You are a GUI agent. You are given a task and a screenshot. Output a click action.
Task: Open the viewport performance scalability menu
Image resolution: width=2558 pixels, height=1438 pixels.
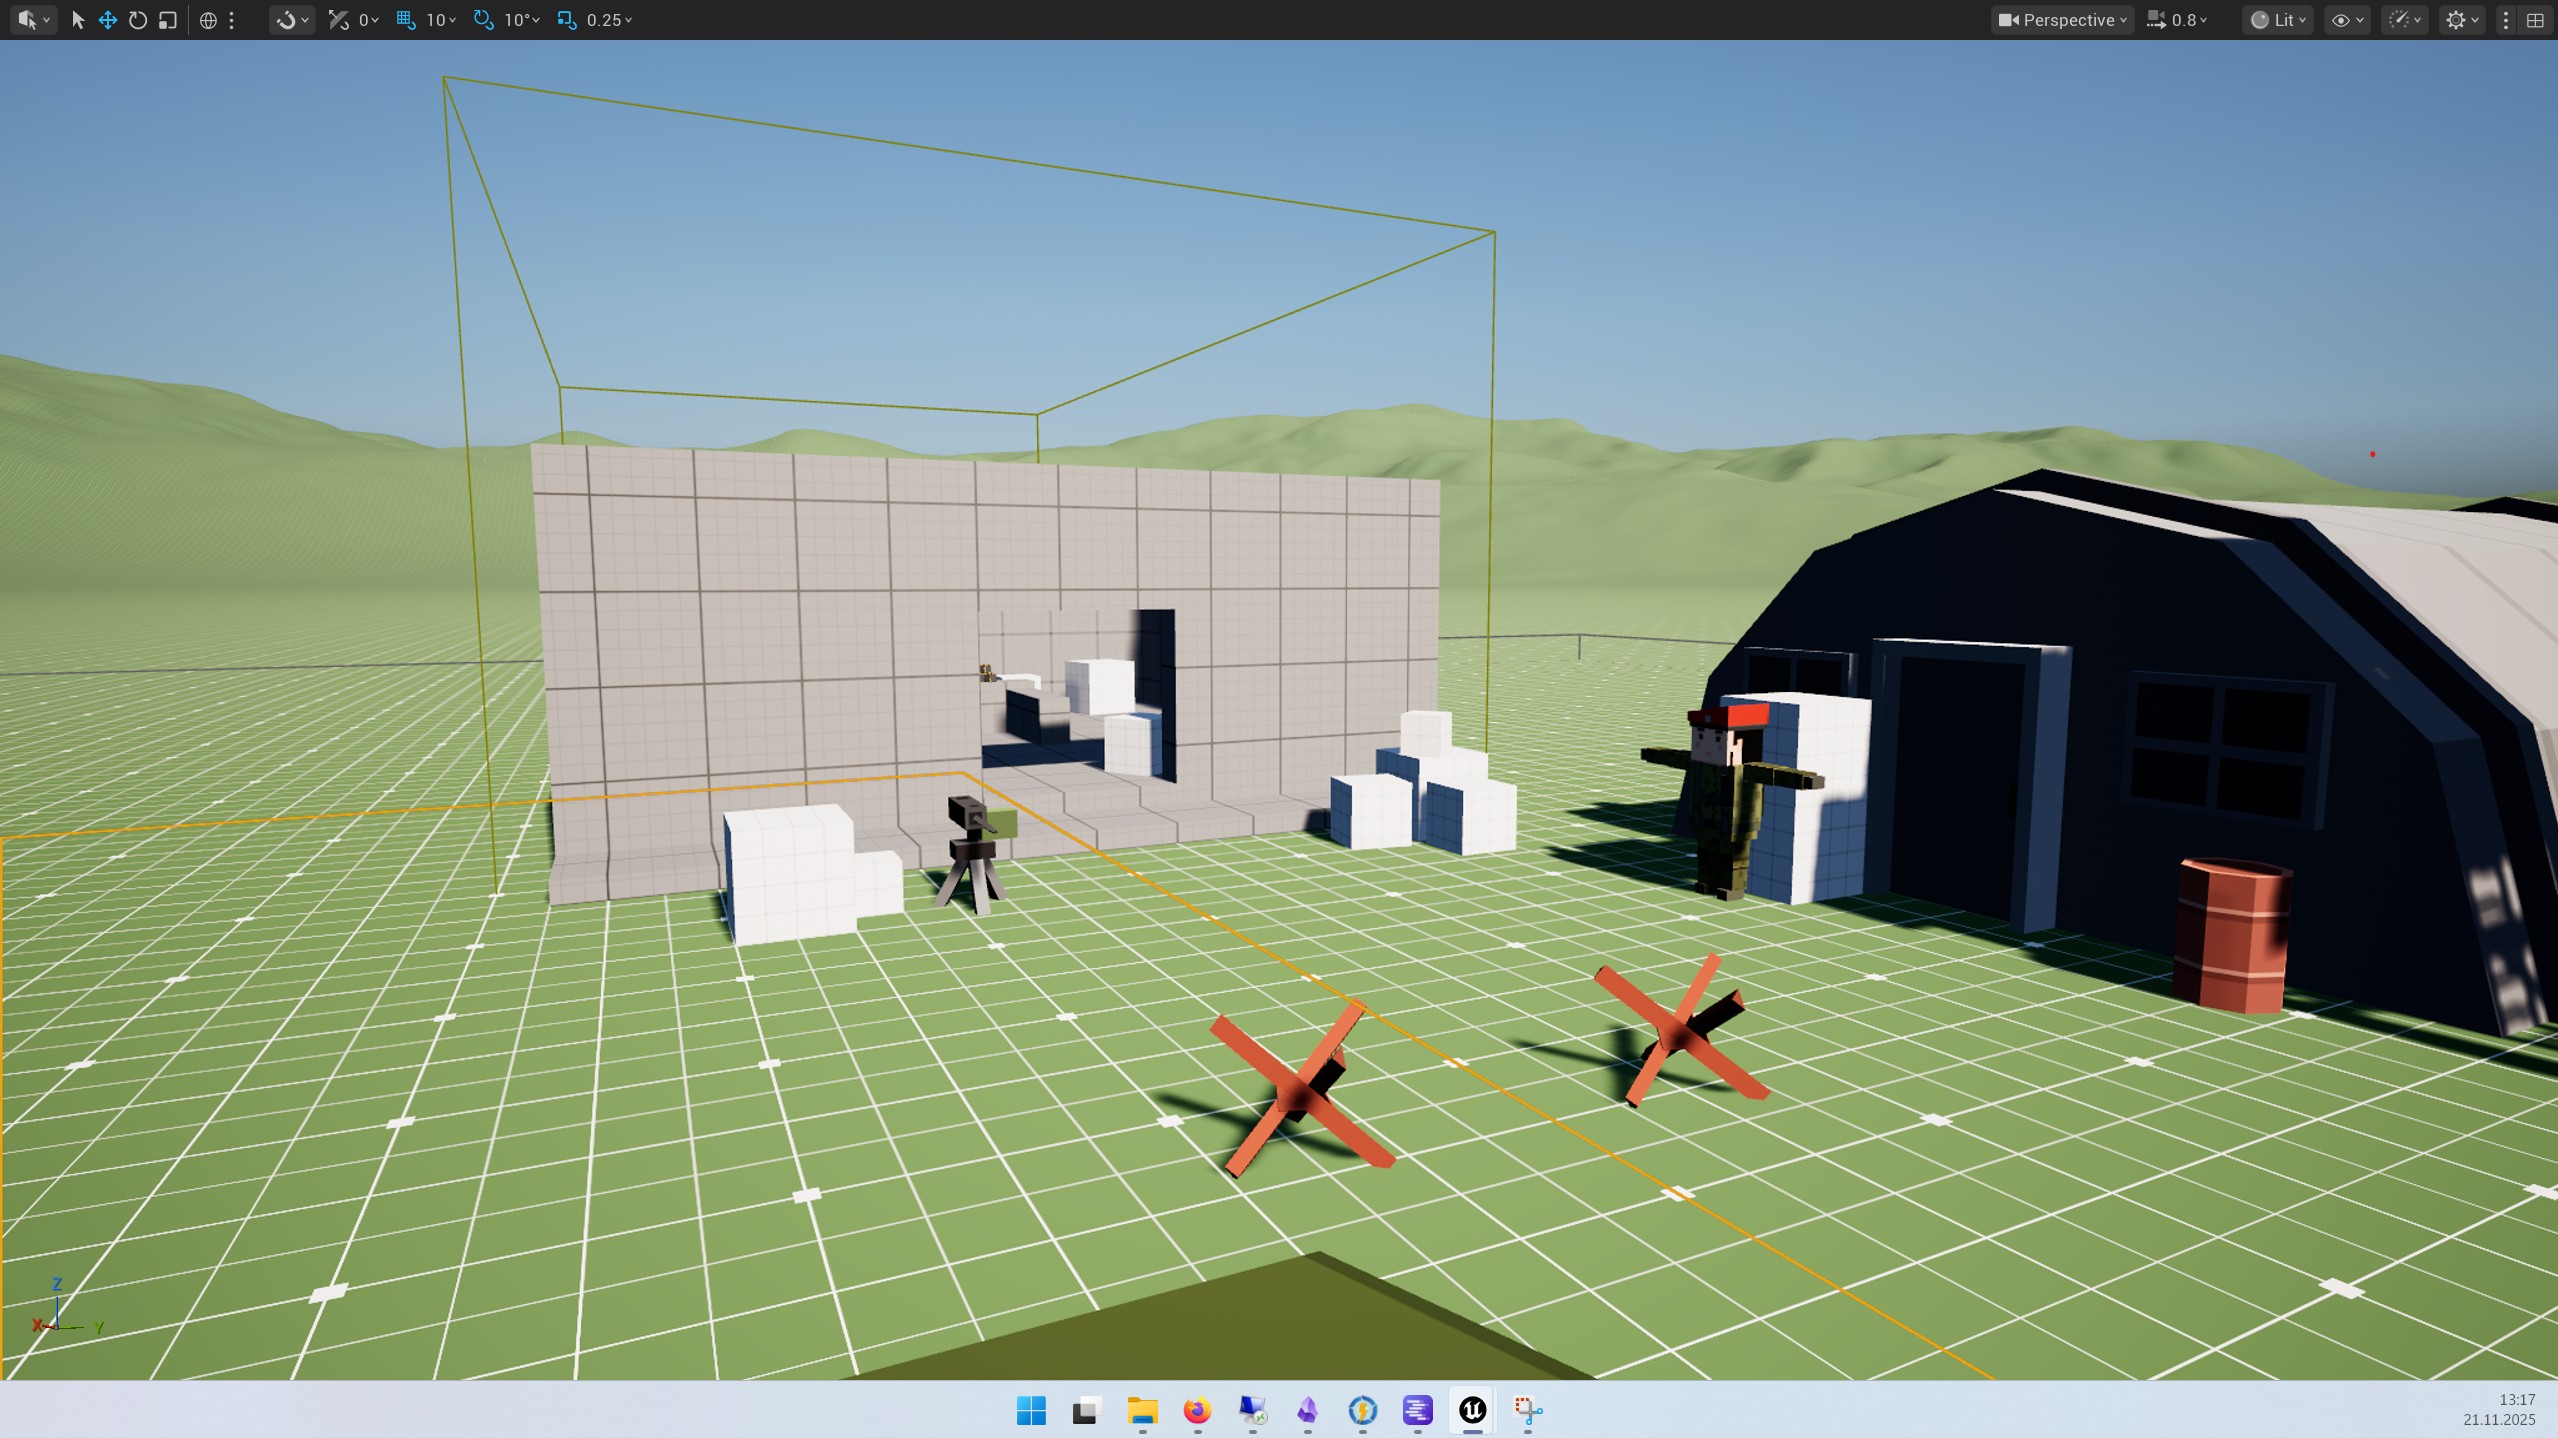[x=2404, y=20]
